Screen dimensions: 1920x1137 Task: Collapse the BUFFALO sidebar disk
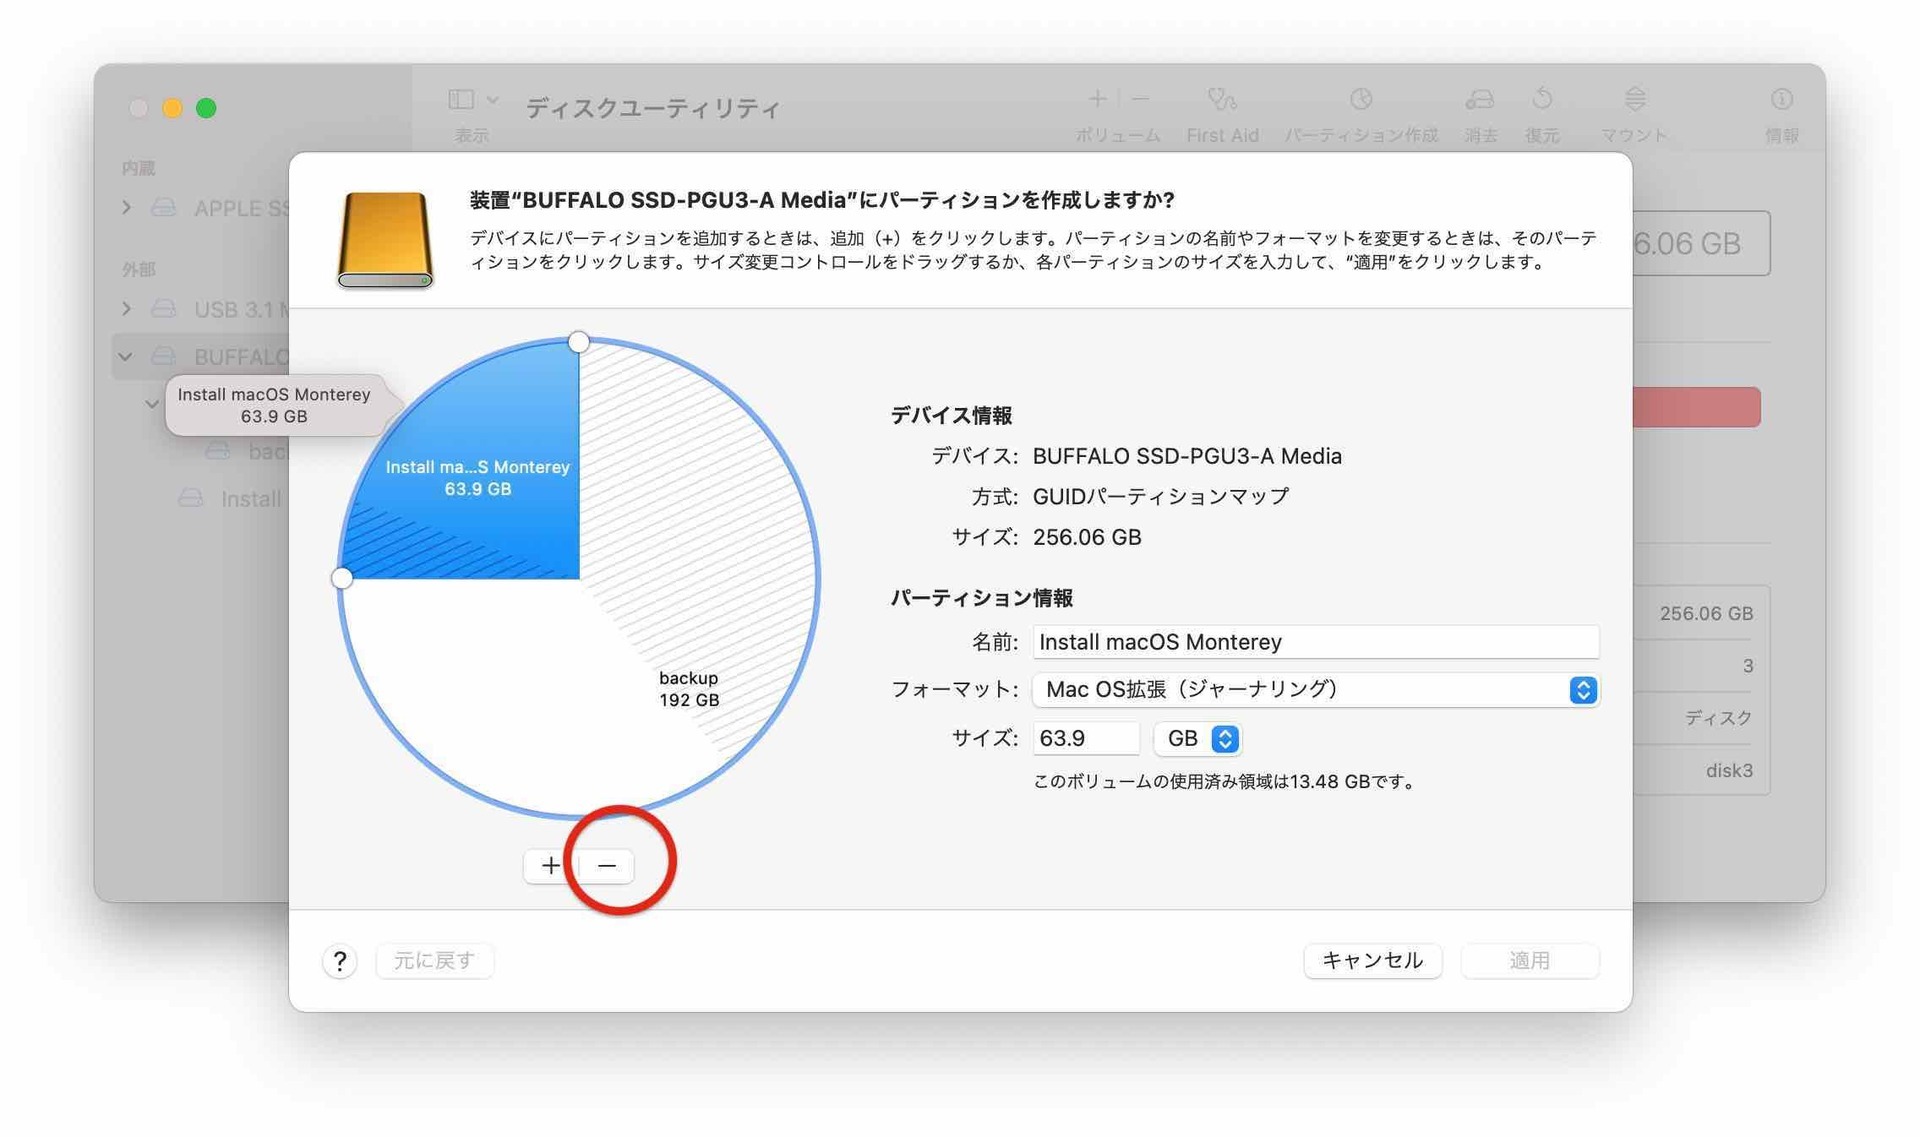tap(126, 357)
